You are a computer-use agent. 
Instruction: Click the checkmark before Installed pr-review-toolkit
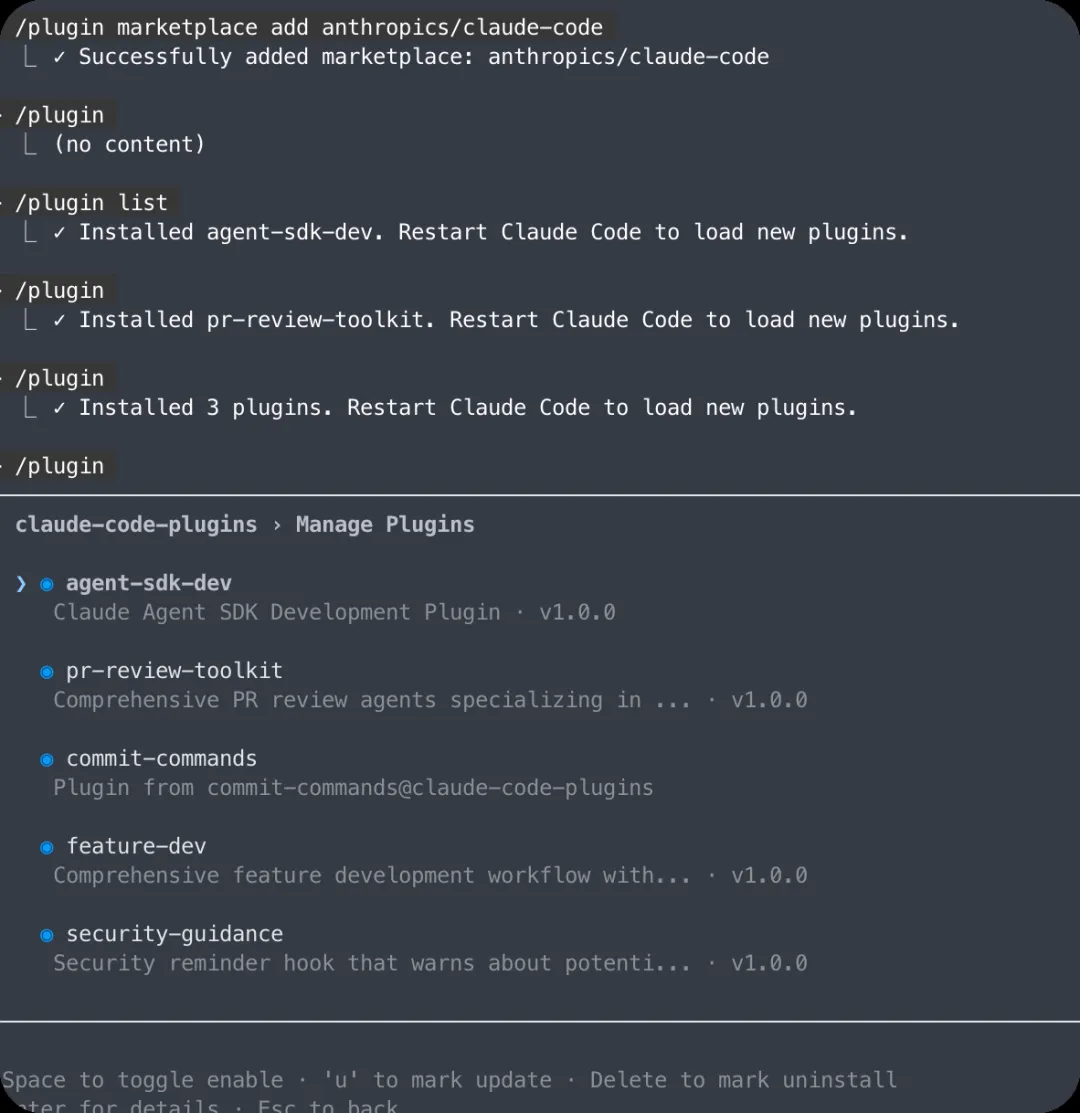[x=59, y=321]
